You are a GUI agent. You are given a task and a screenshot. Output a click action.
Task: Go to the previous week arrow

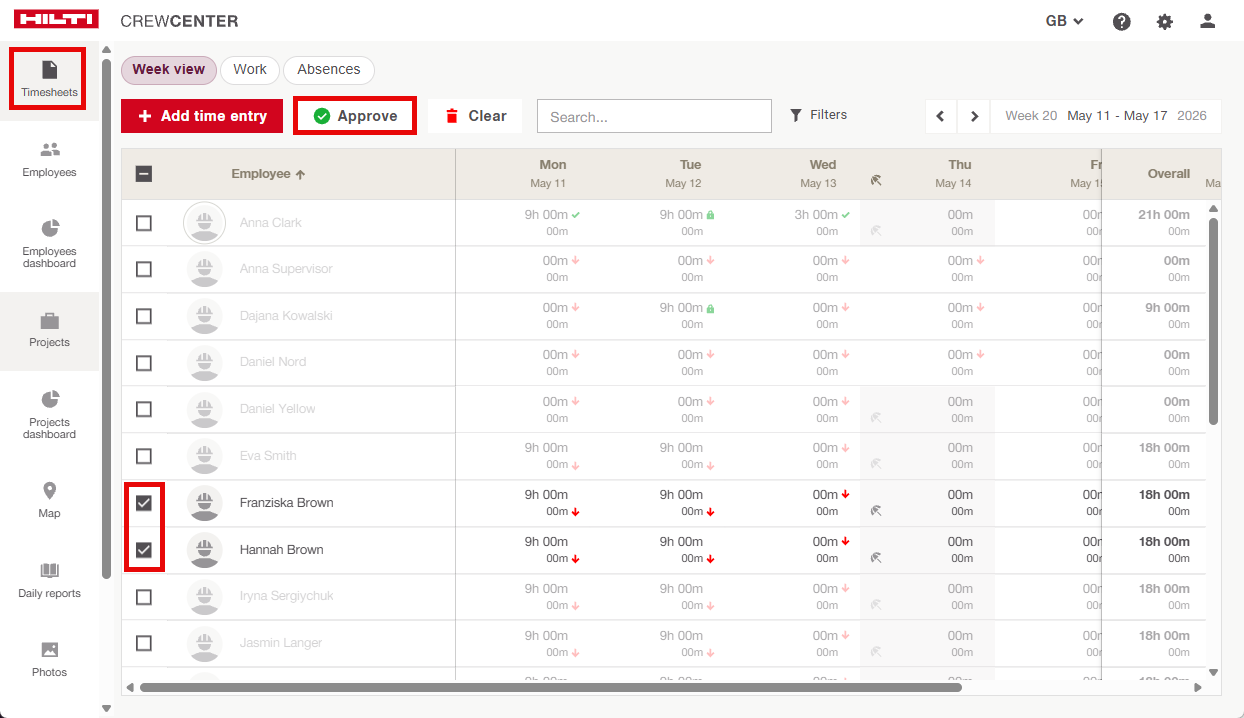click(940, 116)
